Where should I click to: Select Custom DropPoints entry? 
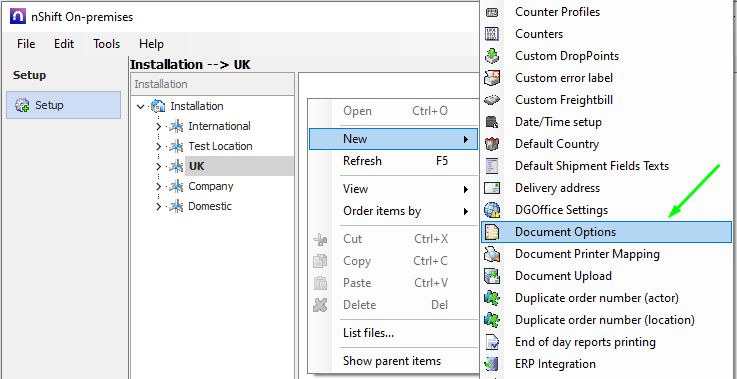[606, 56]
